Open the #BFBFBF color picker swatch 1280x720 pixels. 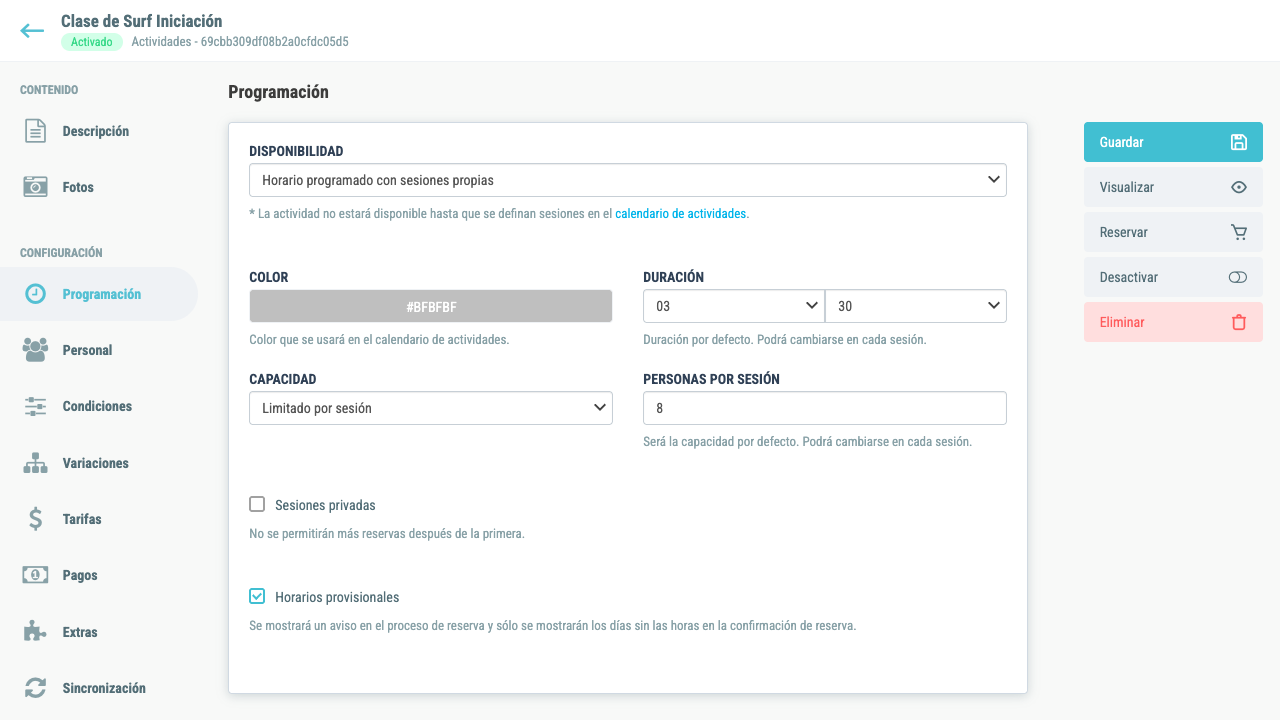(x=431, y=306)
